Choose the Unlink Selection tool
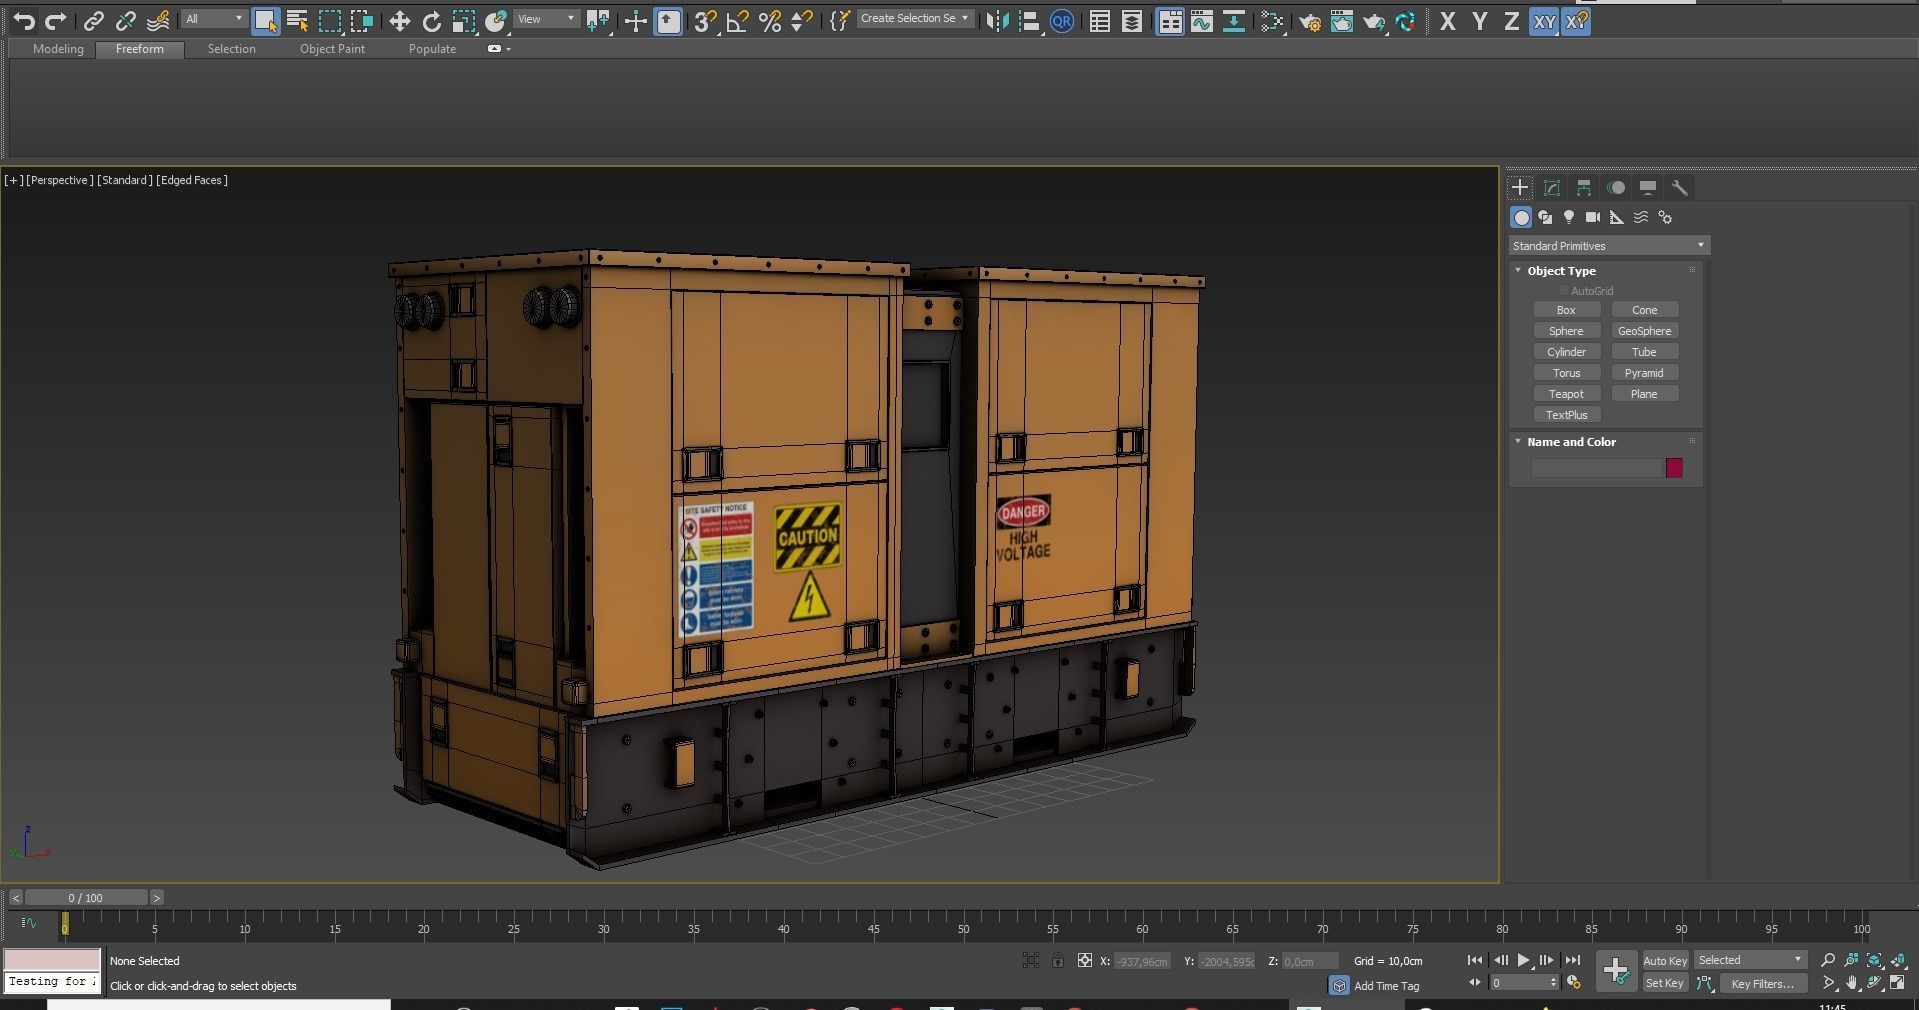This screenshot has width=1919, height=1010. [126, 21]
